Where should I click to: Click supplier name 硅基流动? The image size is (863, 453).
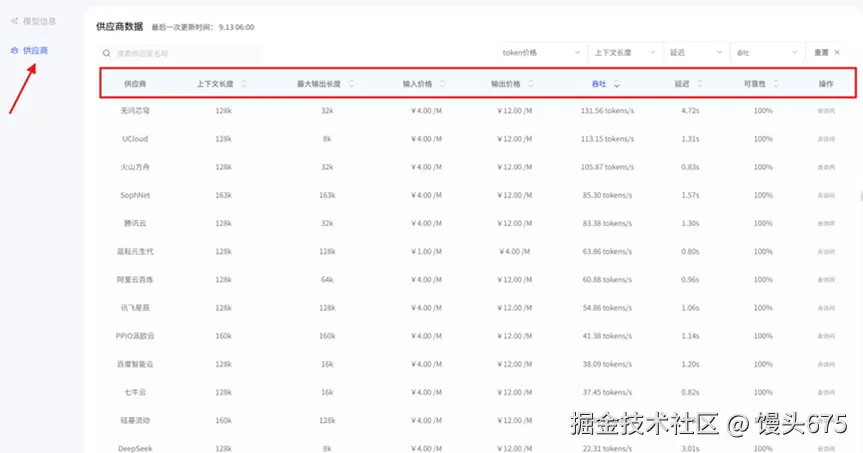(135, 421)
